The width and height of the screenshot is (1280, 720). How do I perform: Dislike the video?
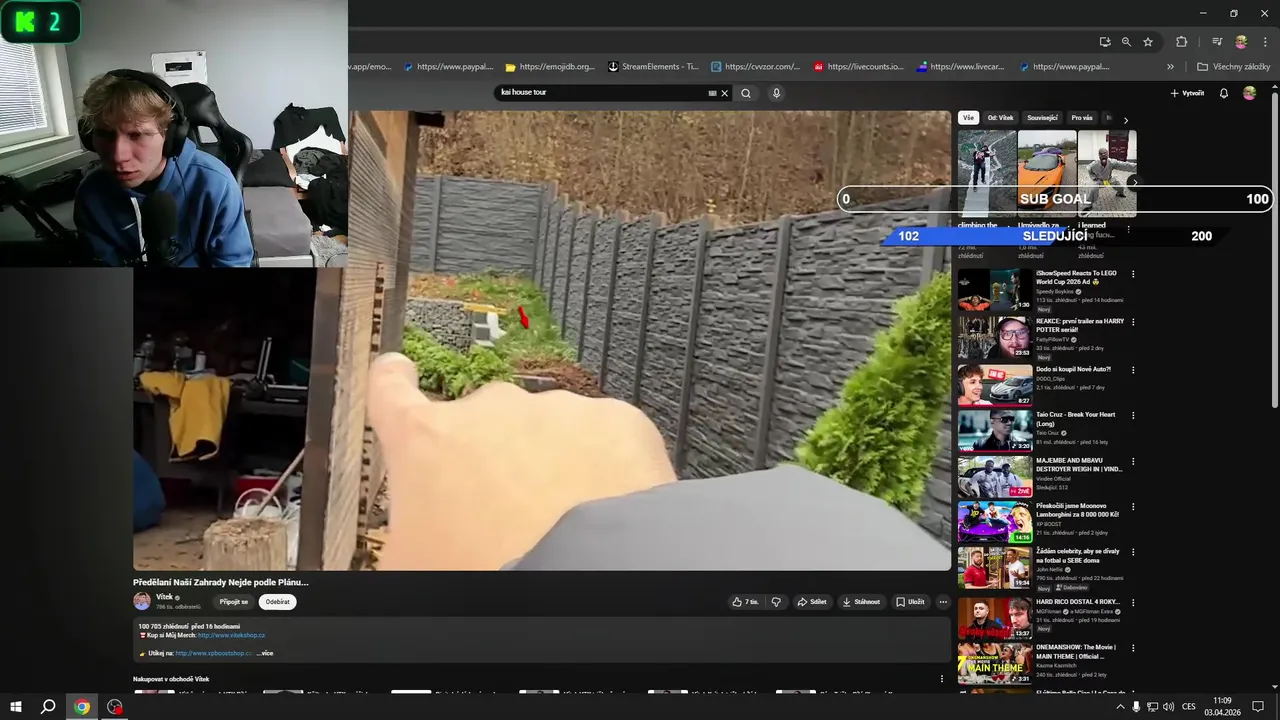[x=776, y=602]
